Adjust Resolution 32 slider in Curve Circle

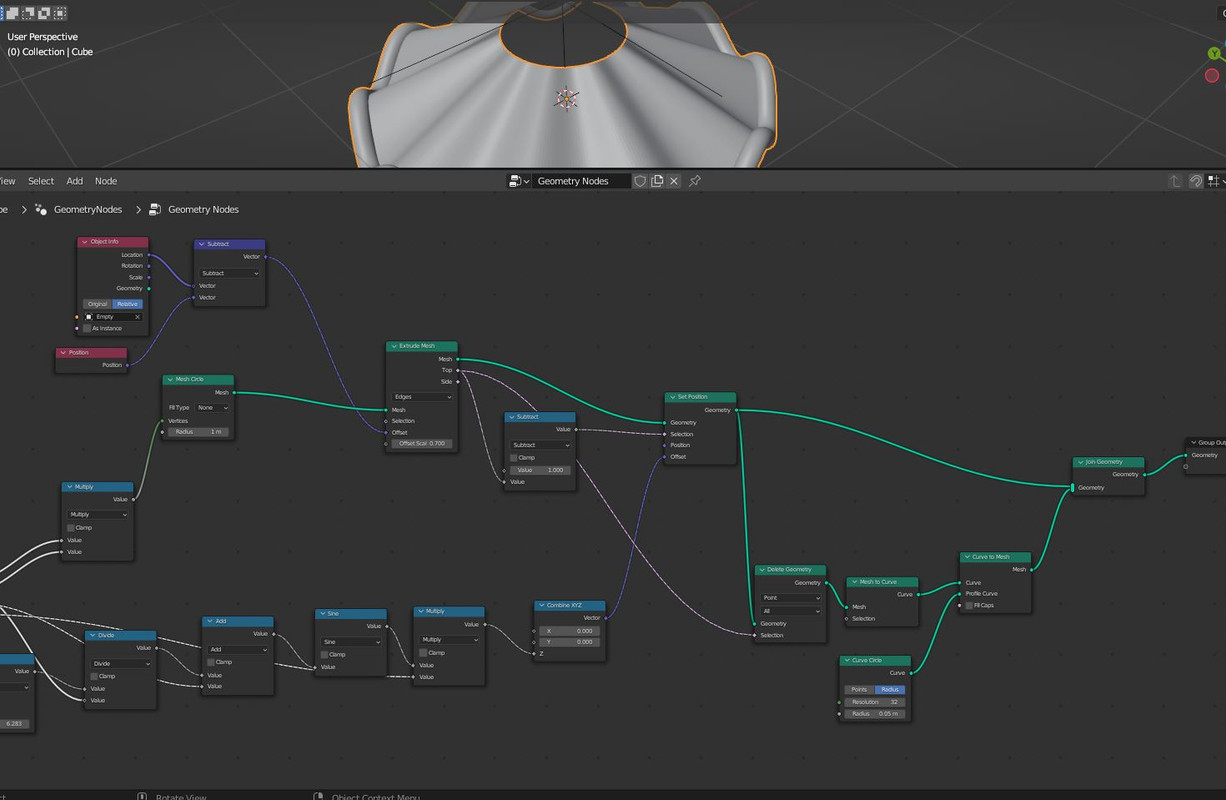(x=876, y=702)
